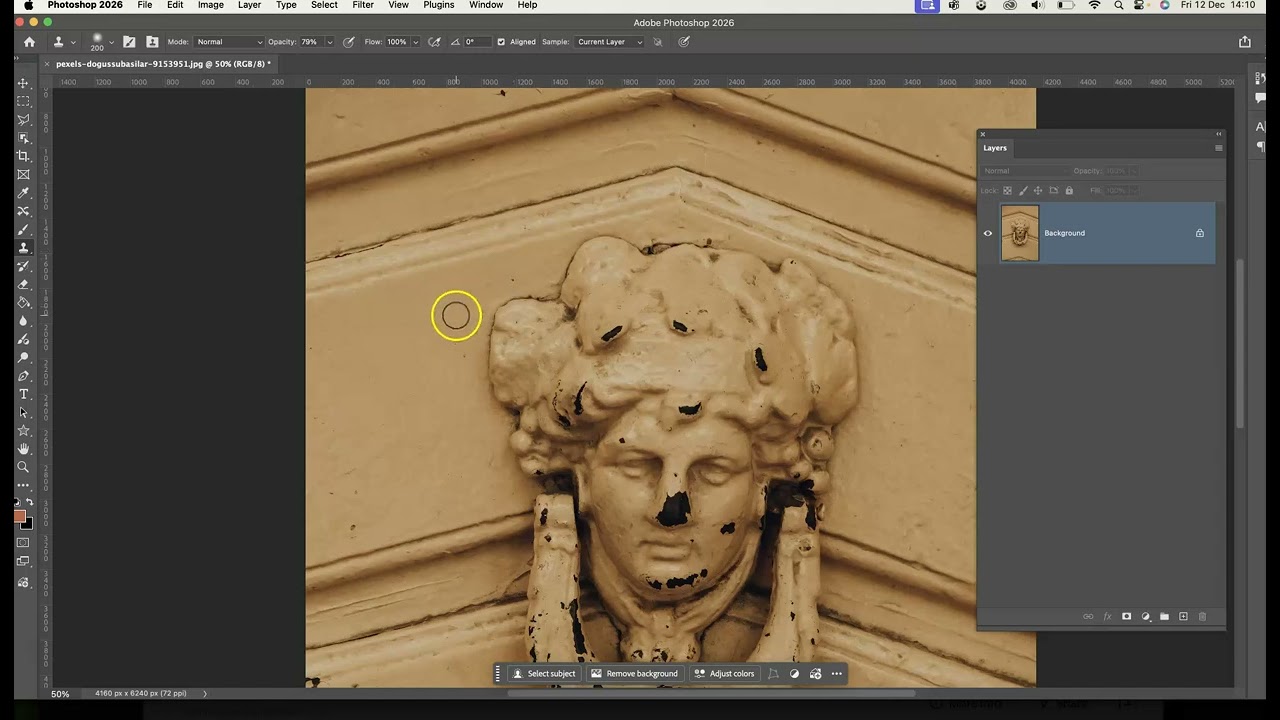Open status bar info arrow
Viewport: 1280px width, 720px height.
coord(205,693)
